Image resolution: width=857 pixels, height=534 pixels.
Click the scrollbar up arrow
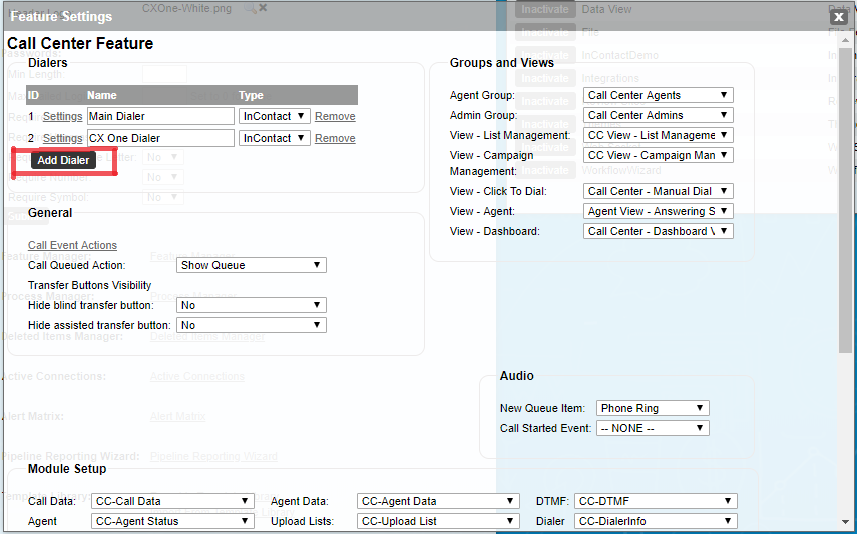click(x=846, y=41)
